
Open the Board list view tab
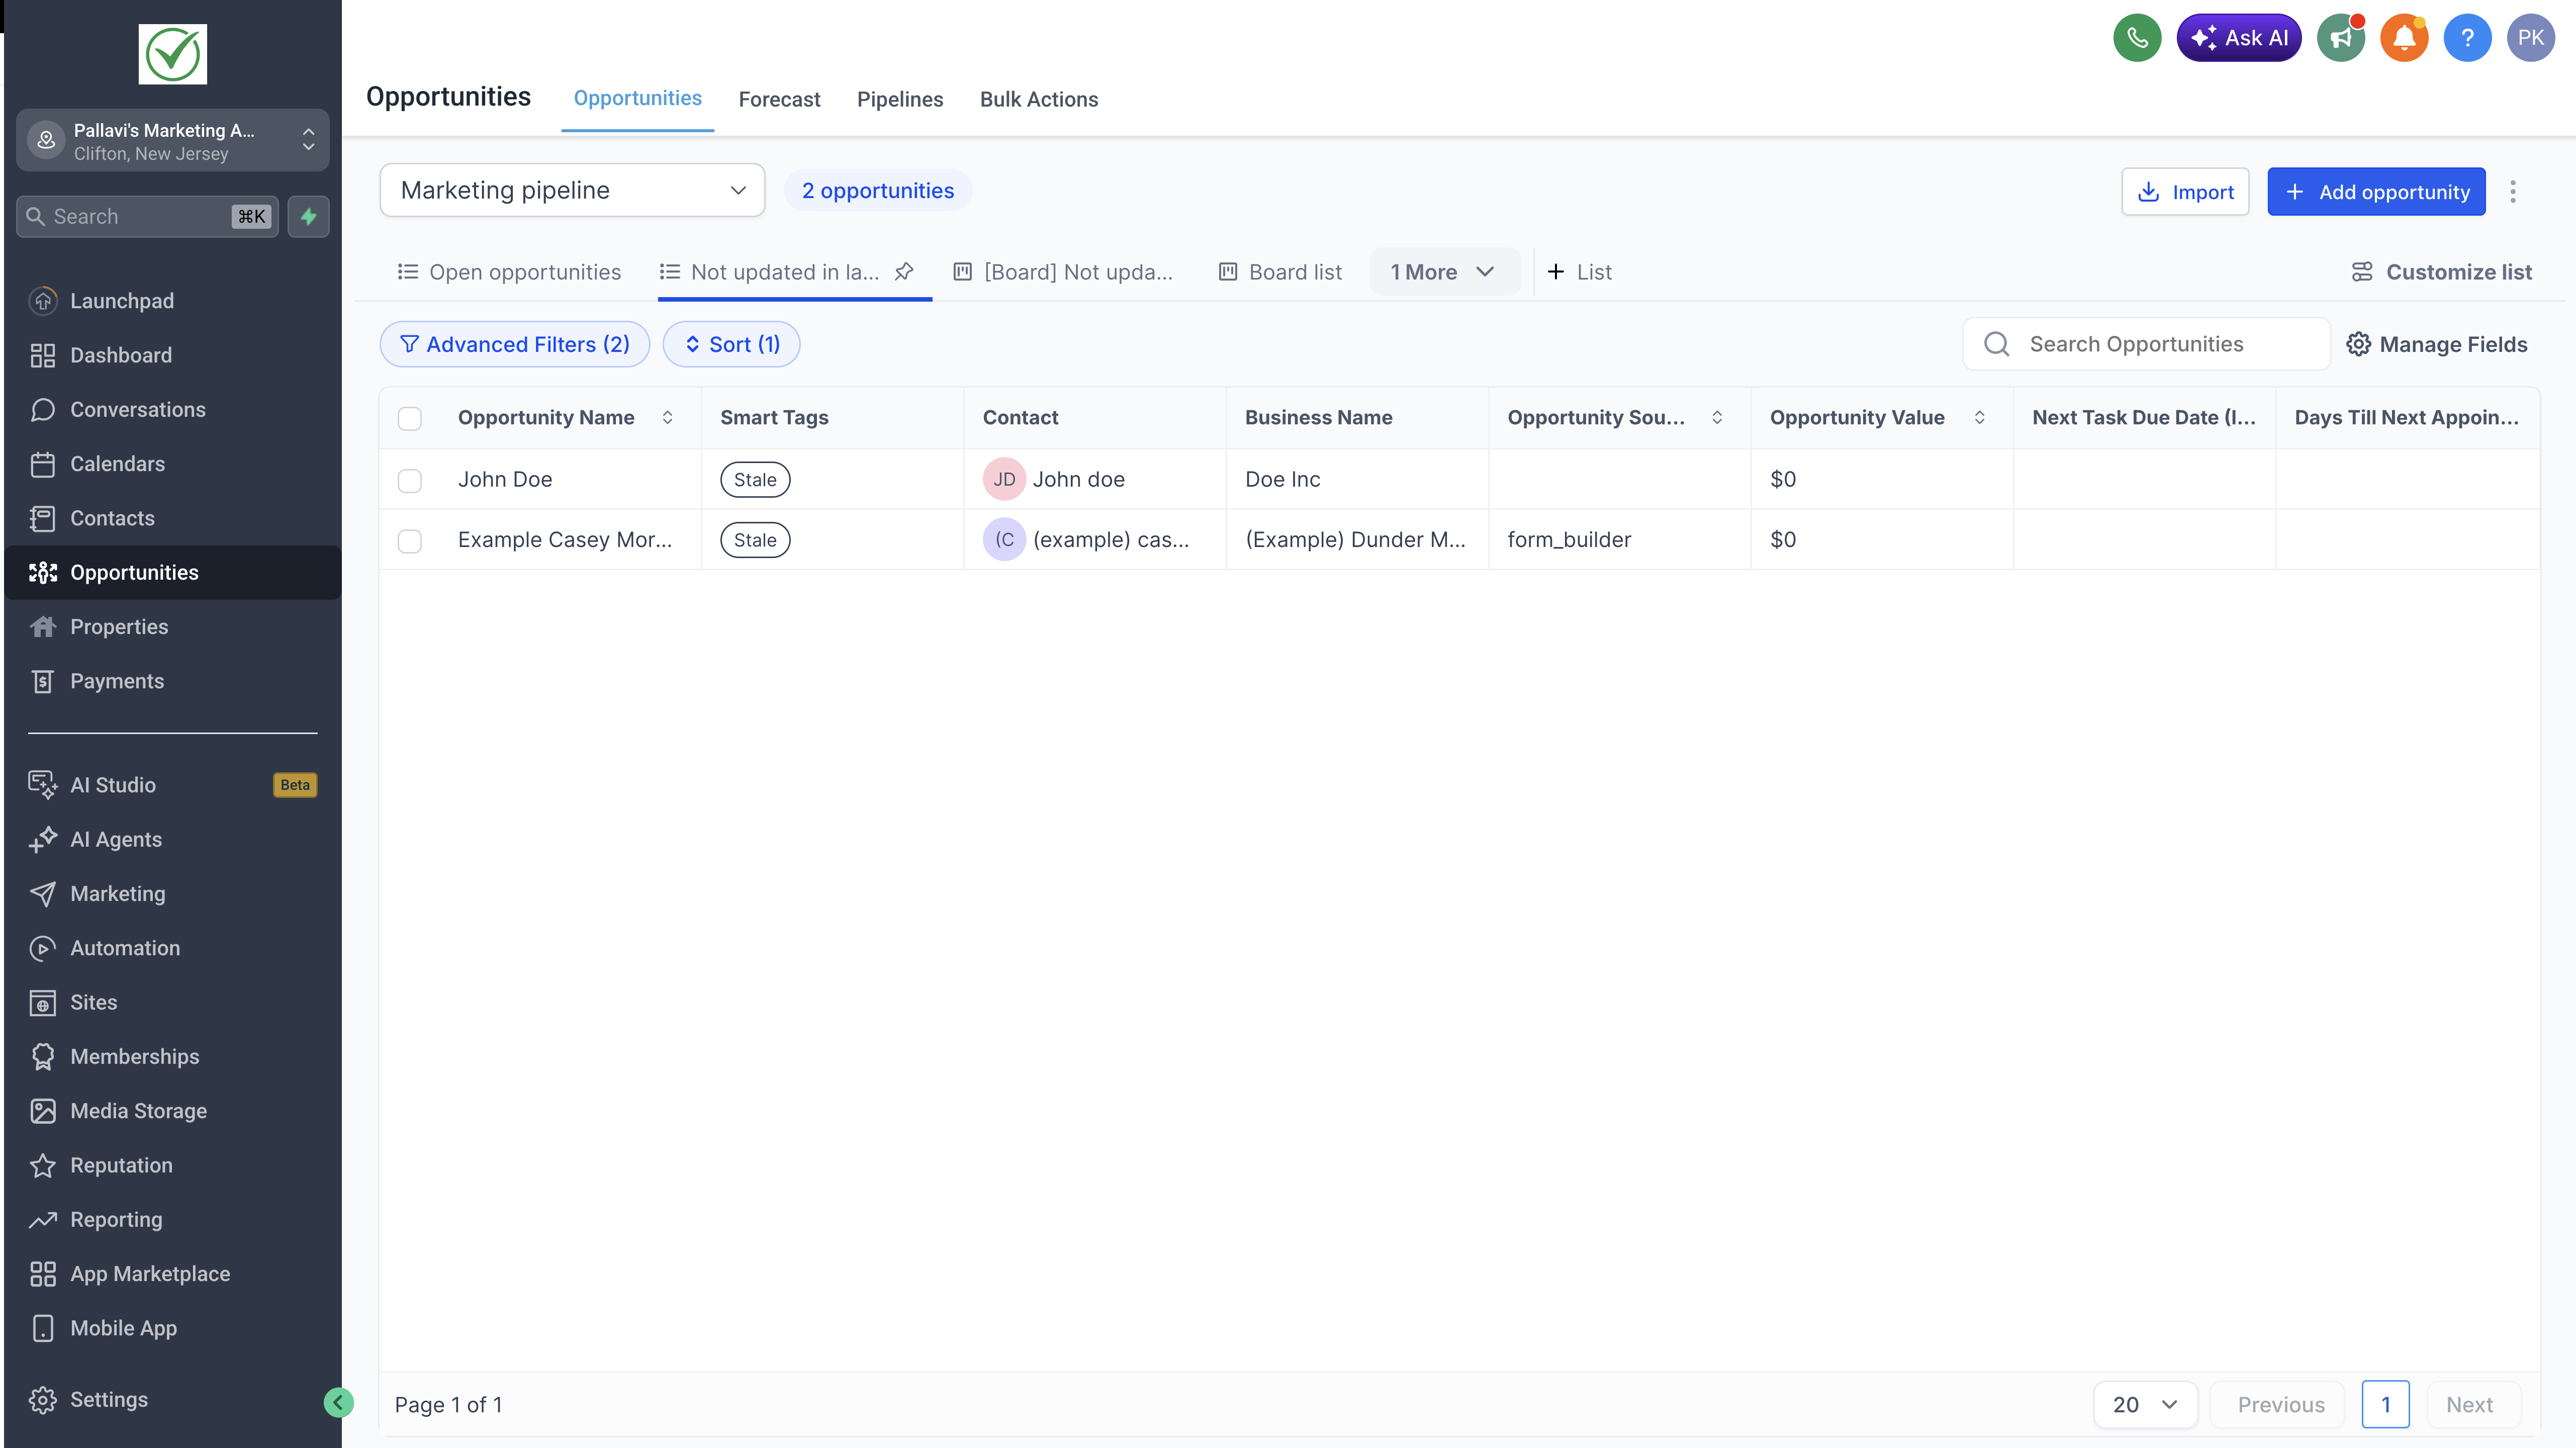(x=1280, y=272)
